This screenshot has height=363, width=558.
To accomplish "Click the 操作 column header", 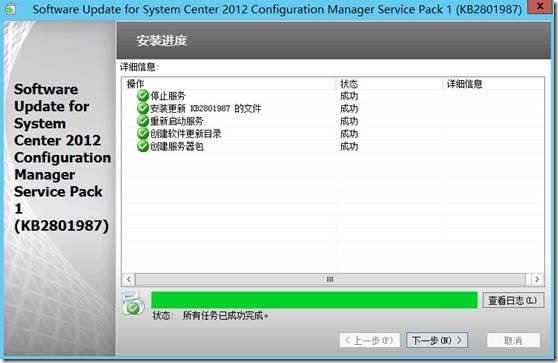I will (x=230, y=84).
